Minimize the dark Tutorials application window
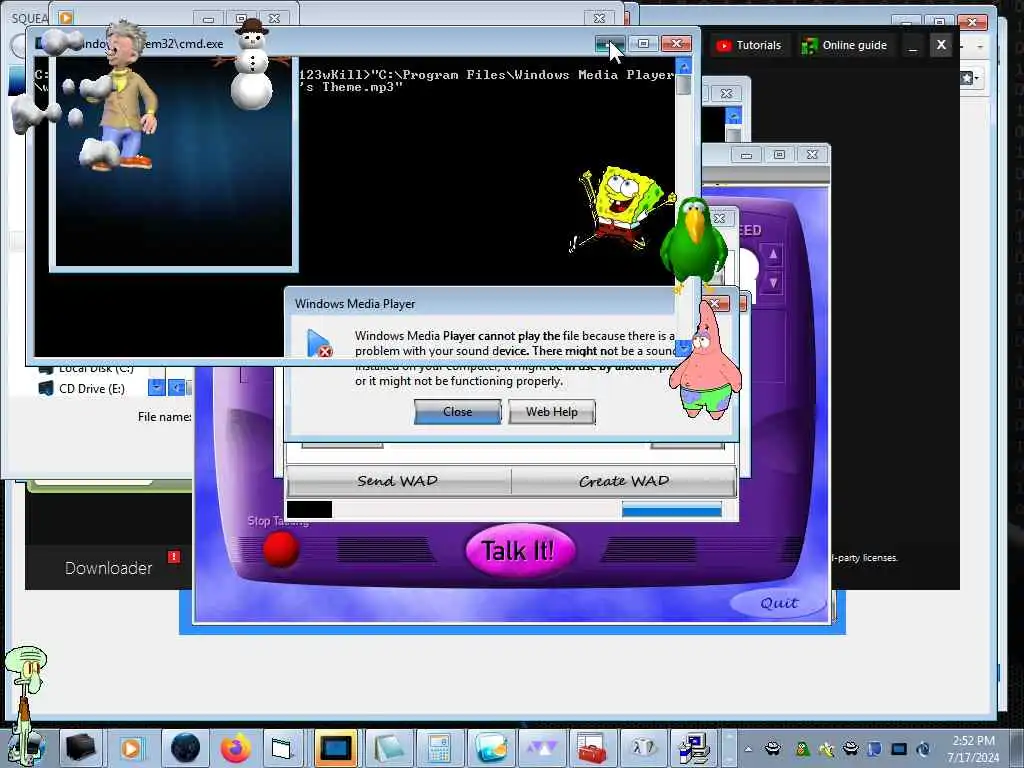 (913, 45)
